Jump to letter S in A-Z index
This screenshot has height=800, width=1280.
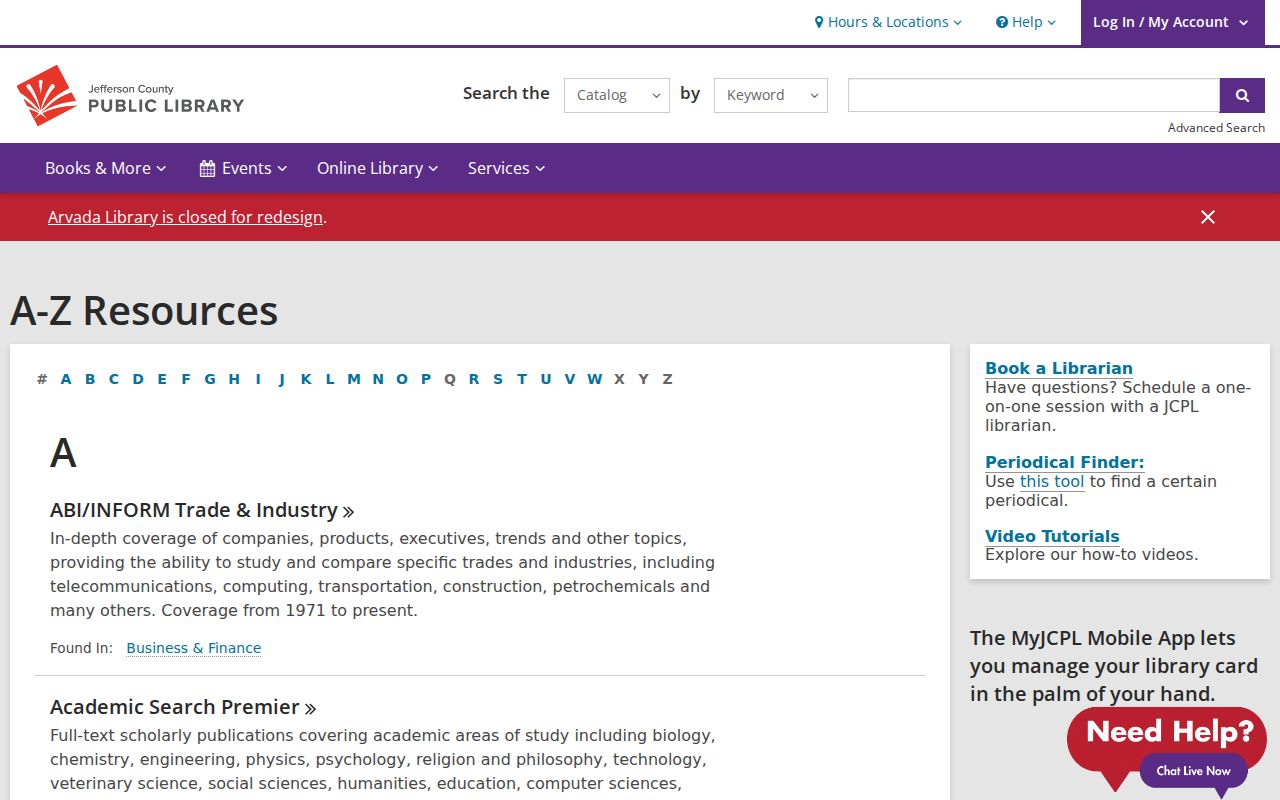(x=498, y=379)
